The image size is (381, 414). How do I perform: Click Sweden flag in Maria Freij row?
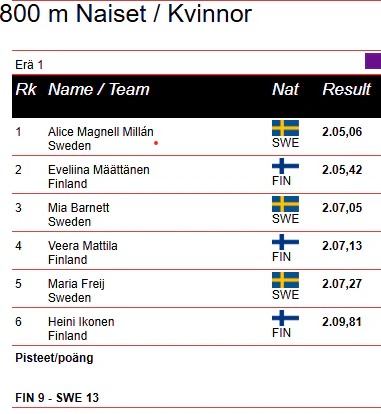(285, 280)
